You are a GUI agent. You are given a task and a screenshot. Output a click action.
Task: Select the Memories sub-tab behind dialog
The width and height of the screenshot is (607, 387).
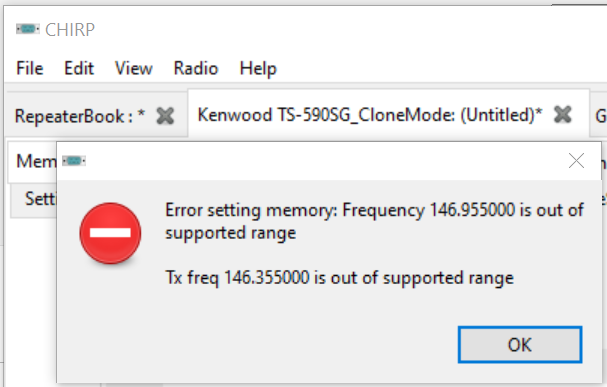[36, 161]
